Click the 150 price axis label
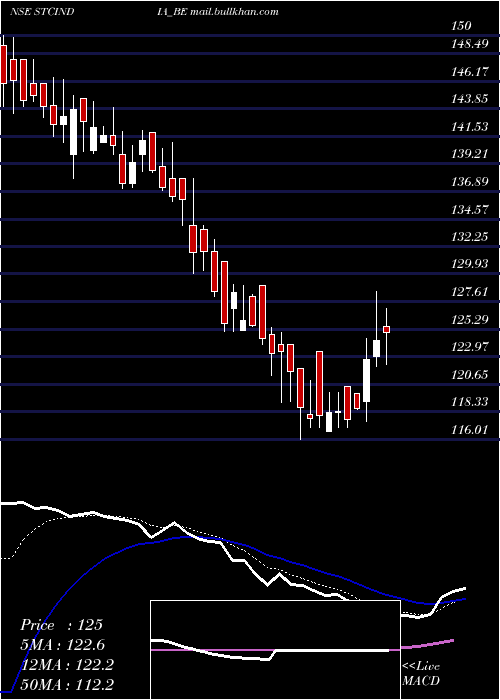This screenshot has height=700, width=500. point(461,25)
